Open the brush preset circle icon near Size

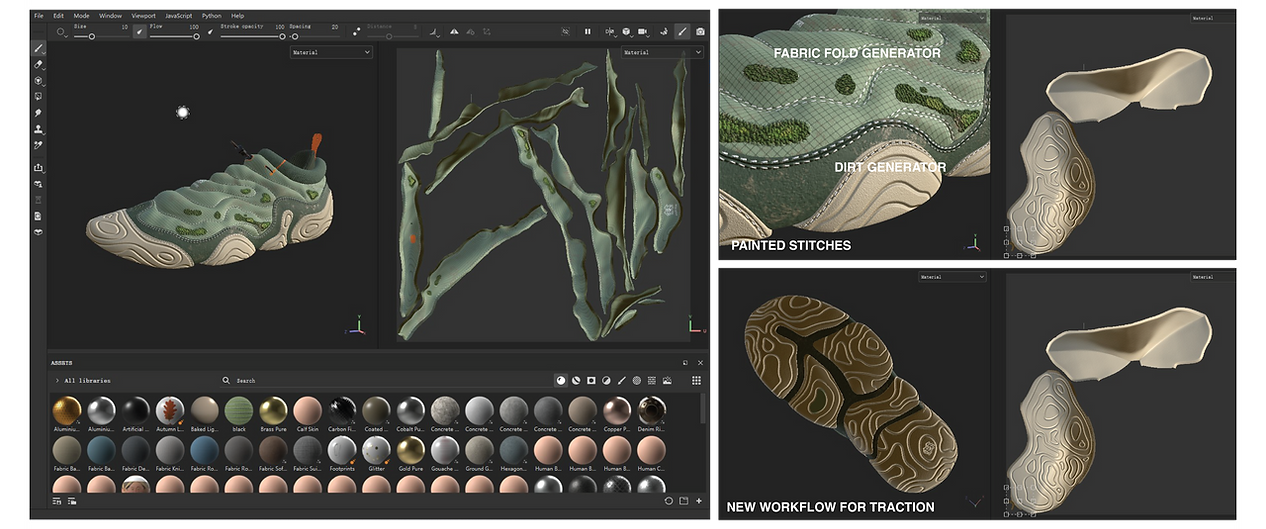pos(61,32)
